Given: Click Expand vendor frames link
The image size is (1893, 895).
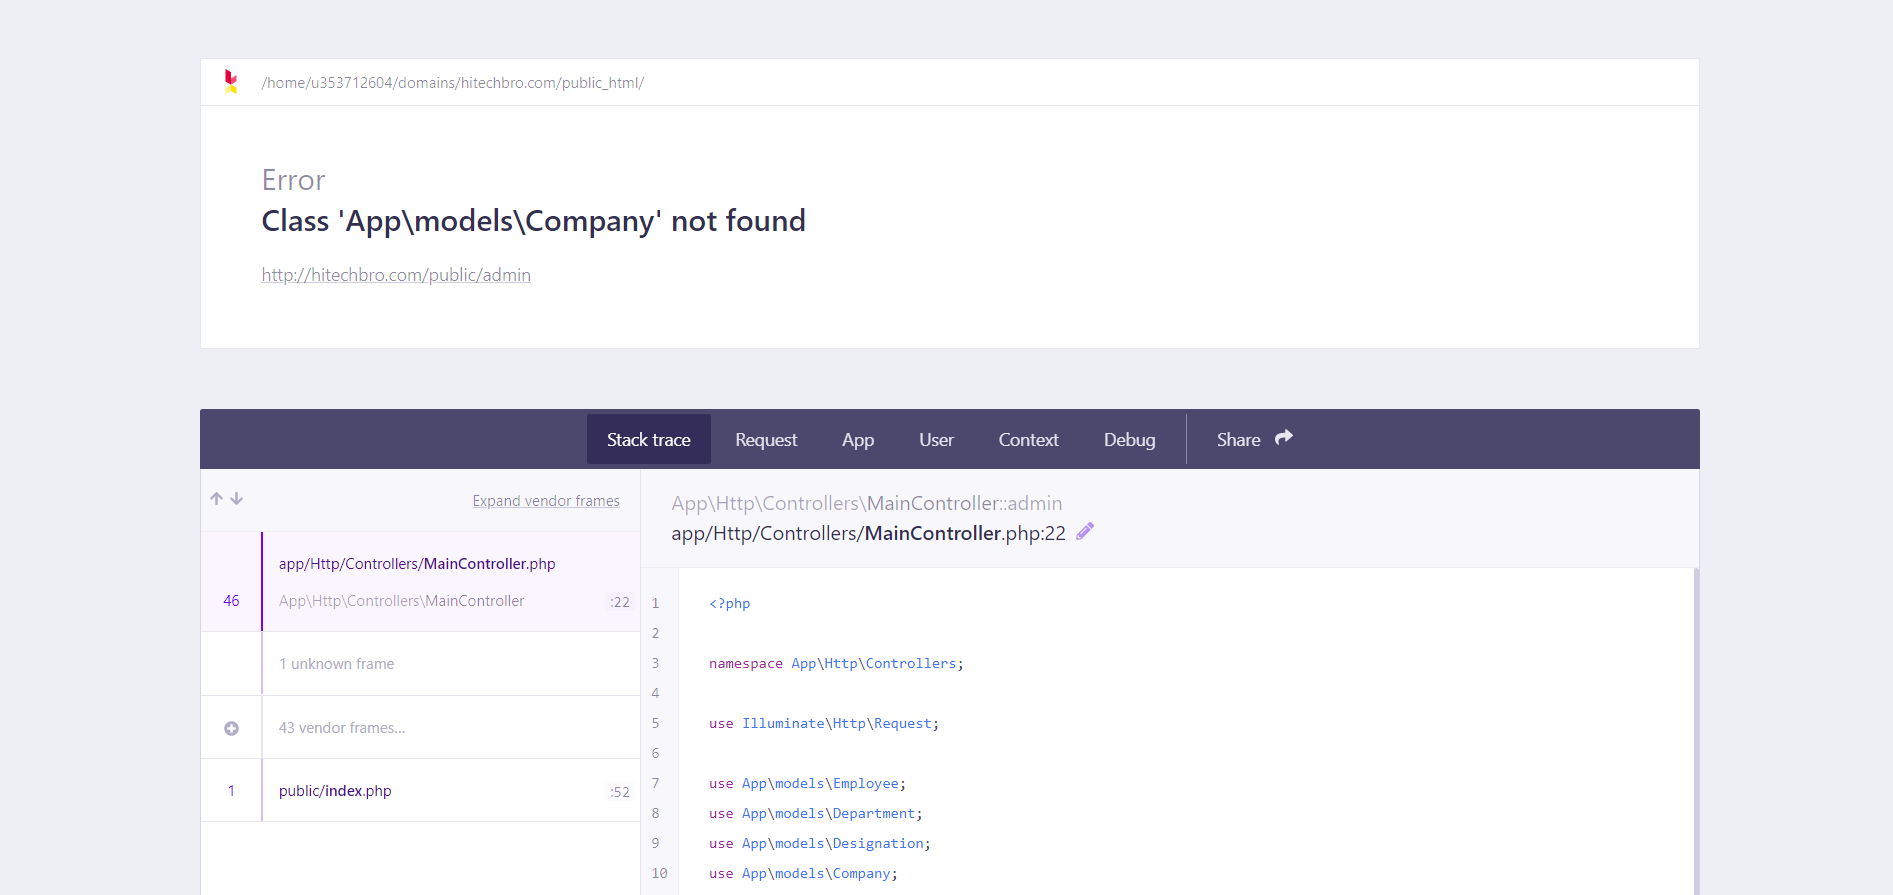Looking at the screenshot, I should (546, 501).
